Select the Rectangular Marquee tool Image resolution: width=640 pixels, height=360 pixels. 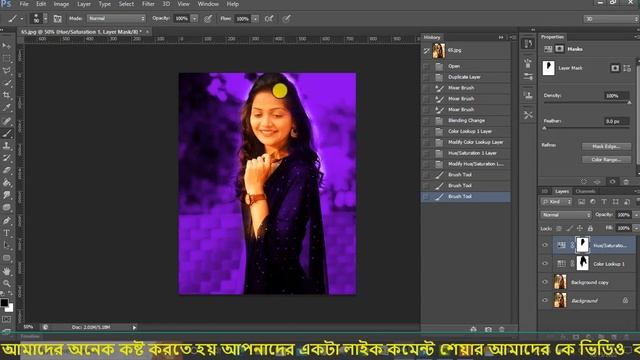click(x=7, y=58)
